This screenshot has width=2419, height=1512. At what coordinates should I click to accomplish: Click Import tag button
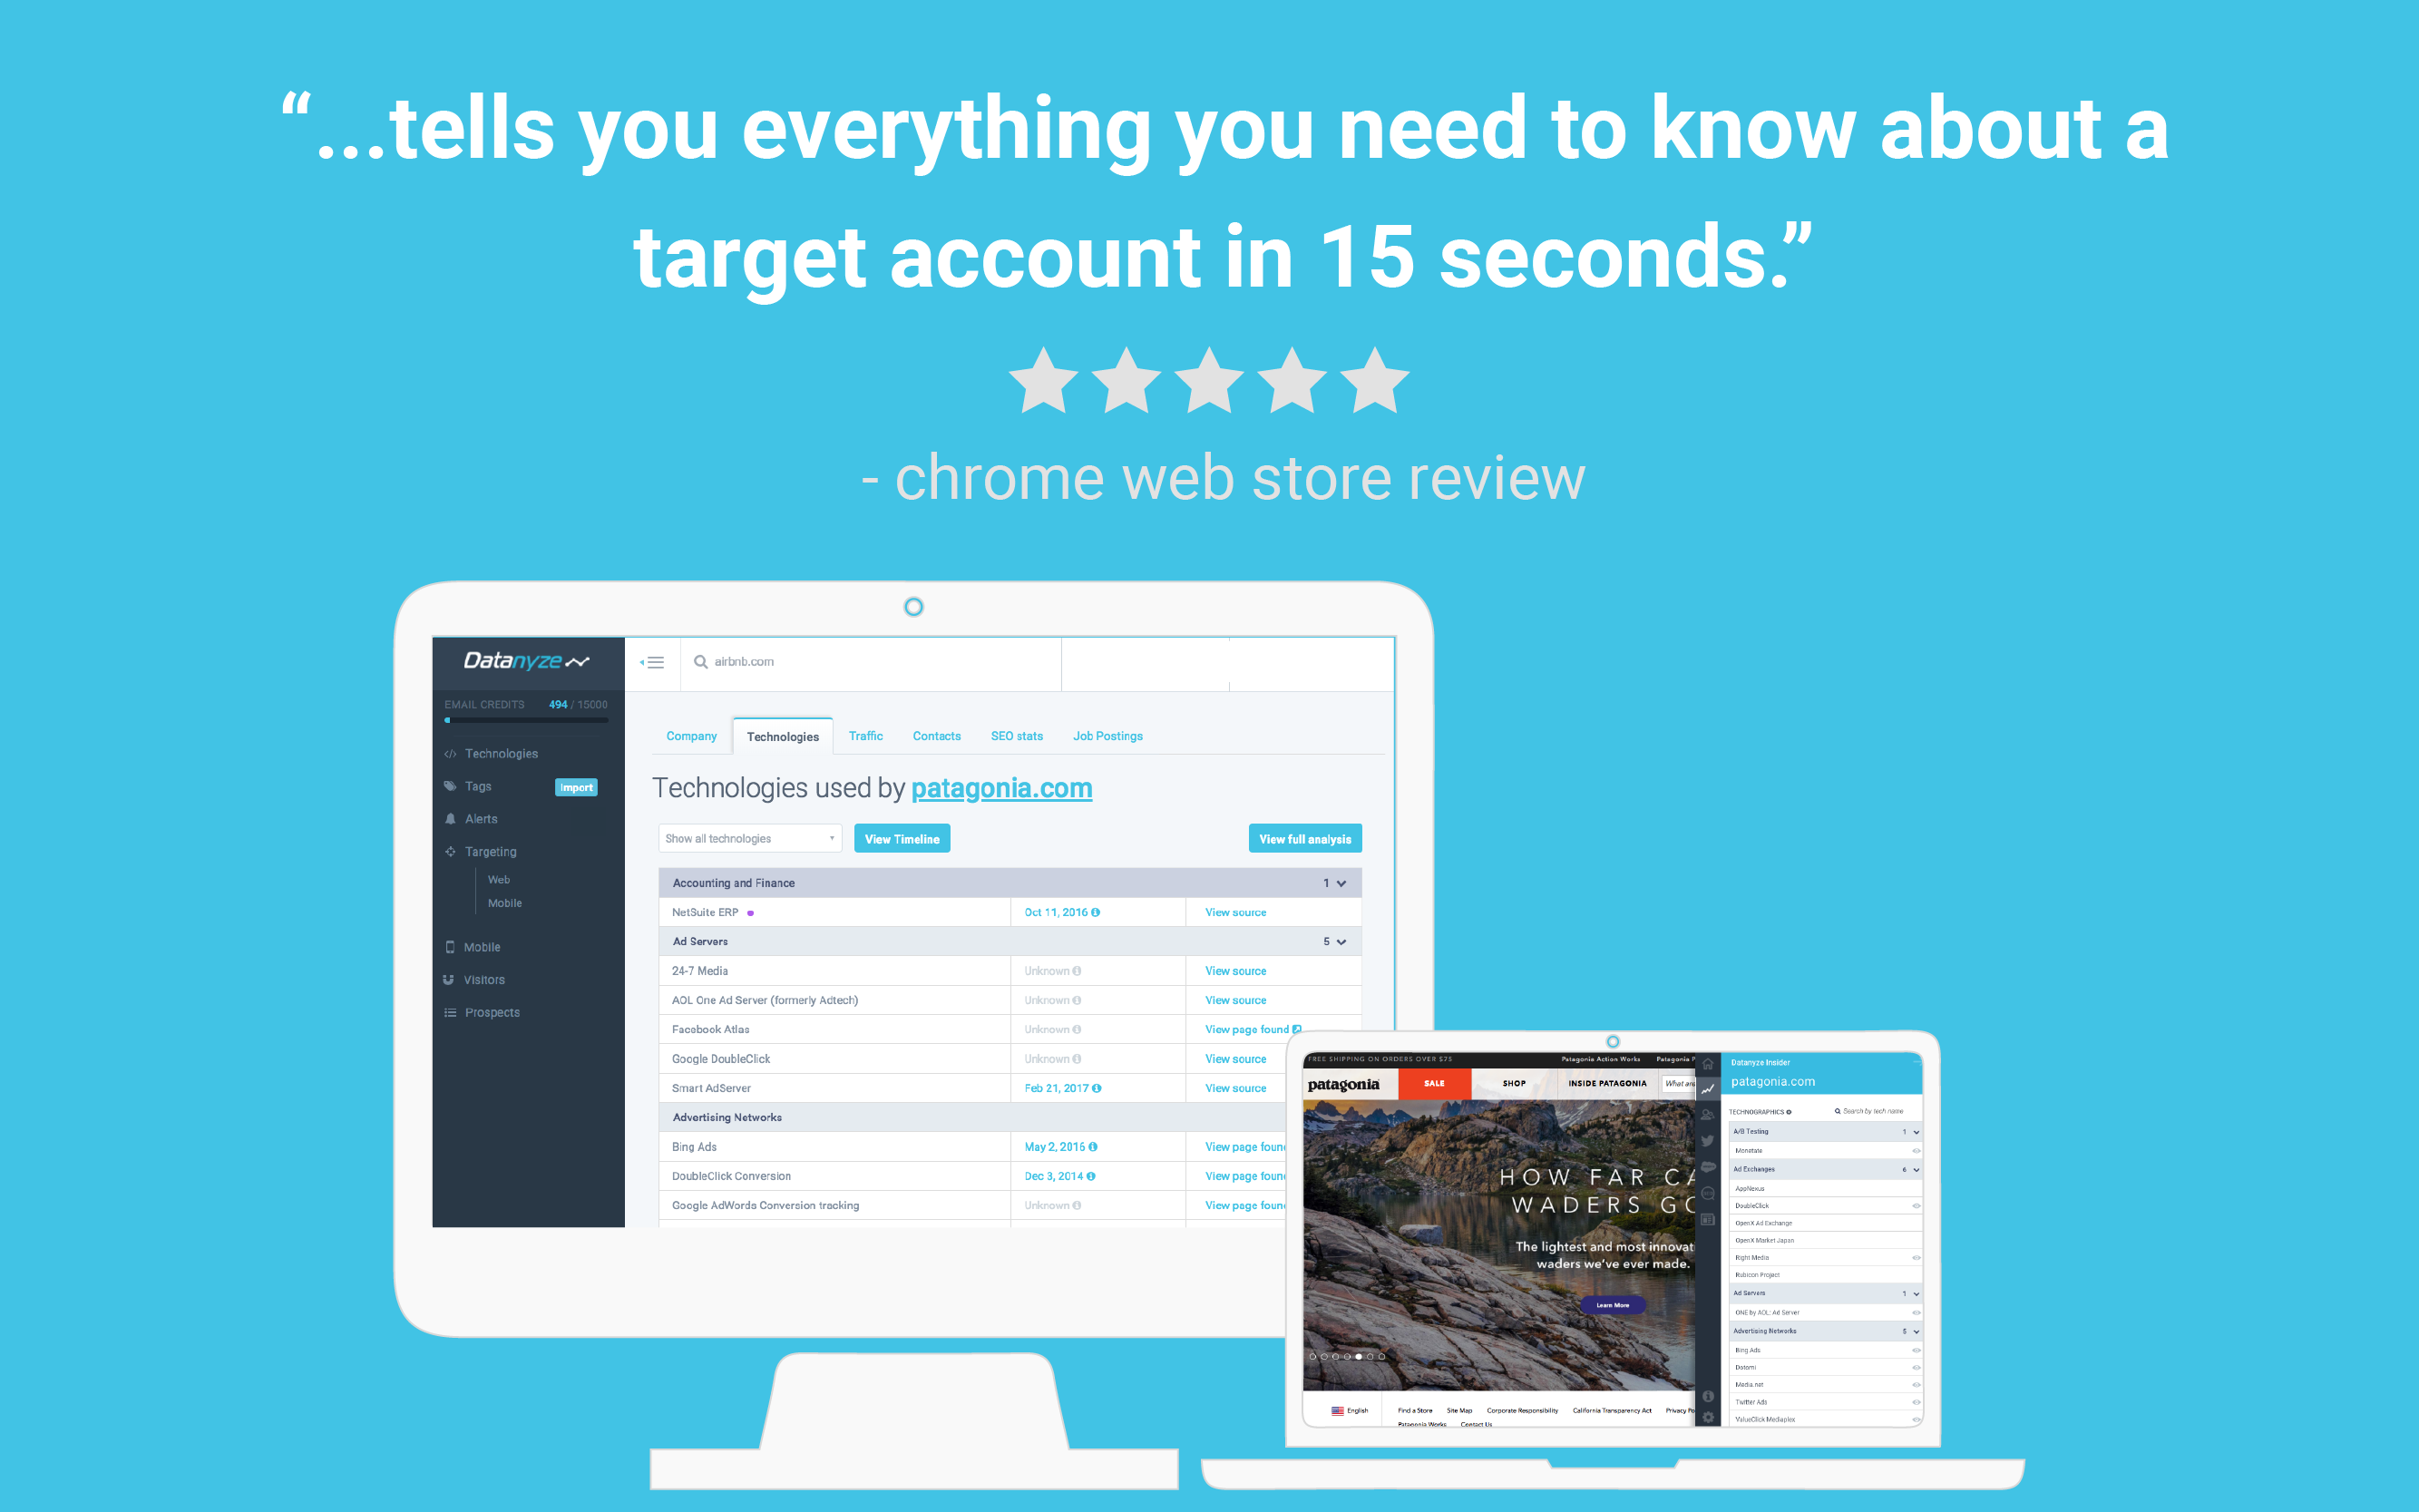tap(577, 789)
